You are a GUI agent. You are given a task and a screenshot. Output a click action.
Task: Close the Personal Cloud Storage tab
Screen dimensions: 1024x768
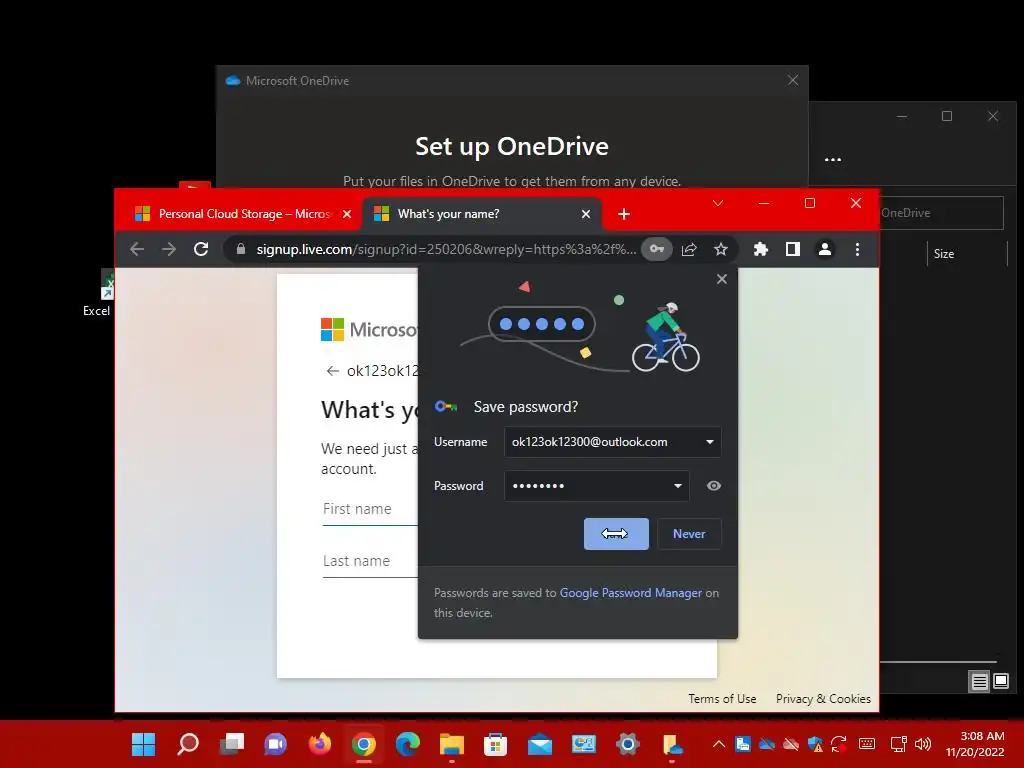coord(347,214)
